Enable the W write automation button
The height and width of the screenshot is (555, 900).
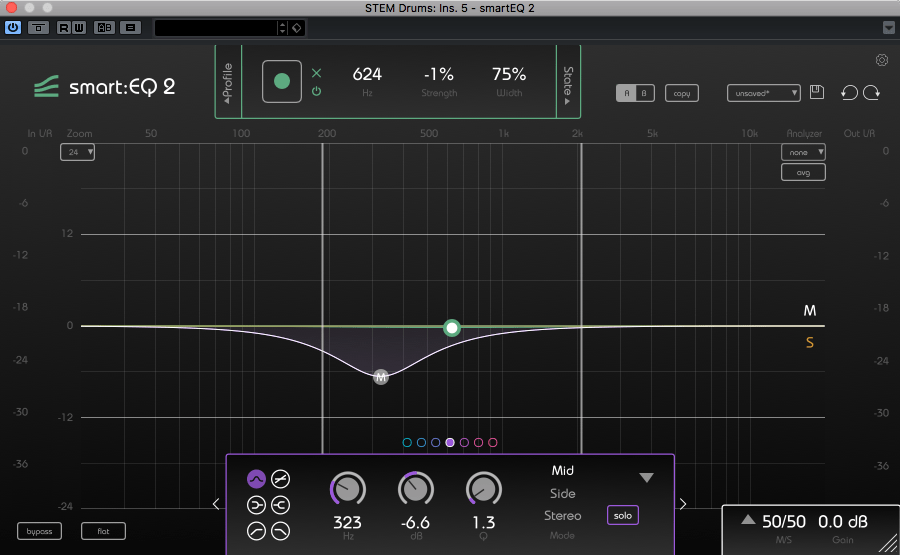(79, 28)
